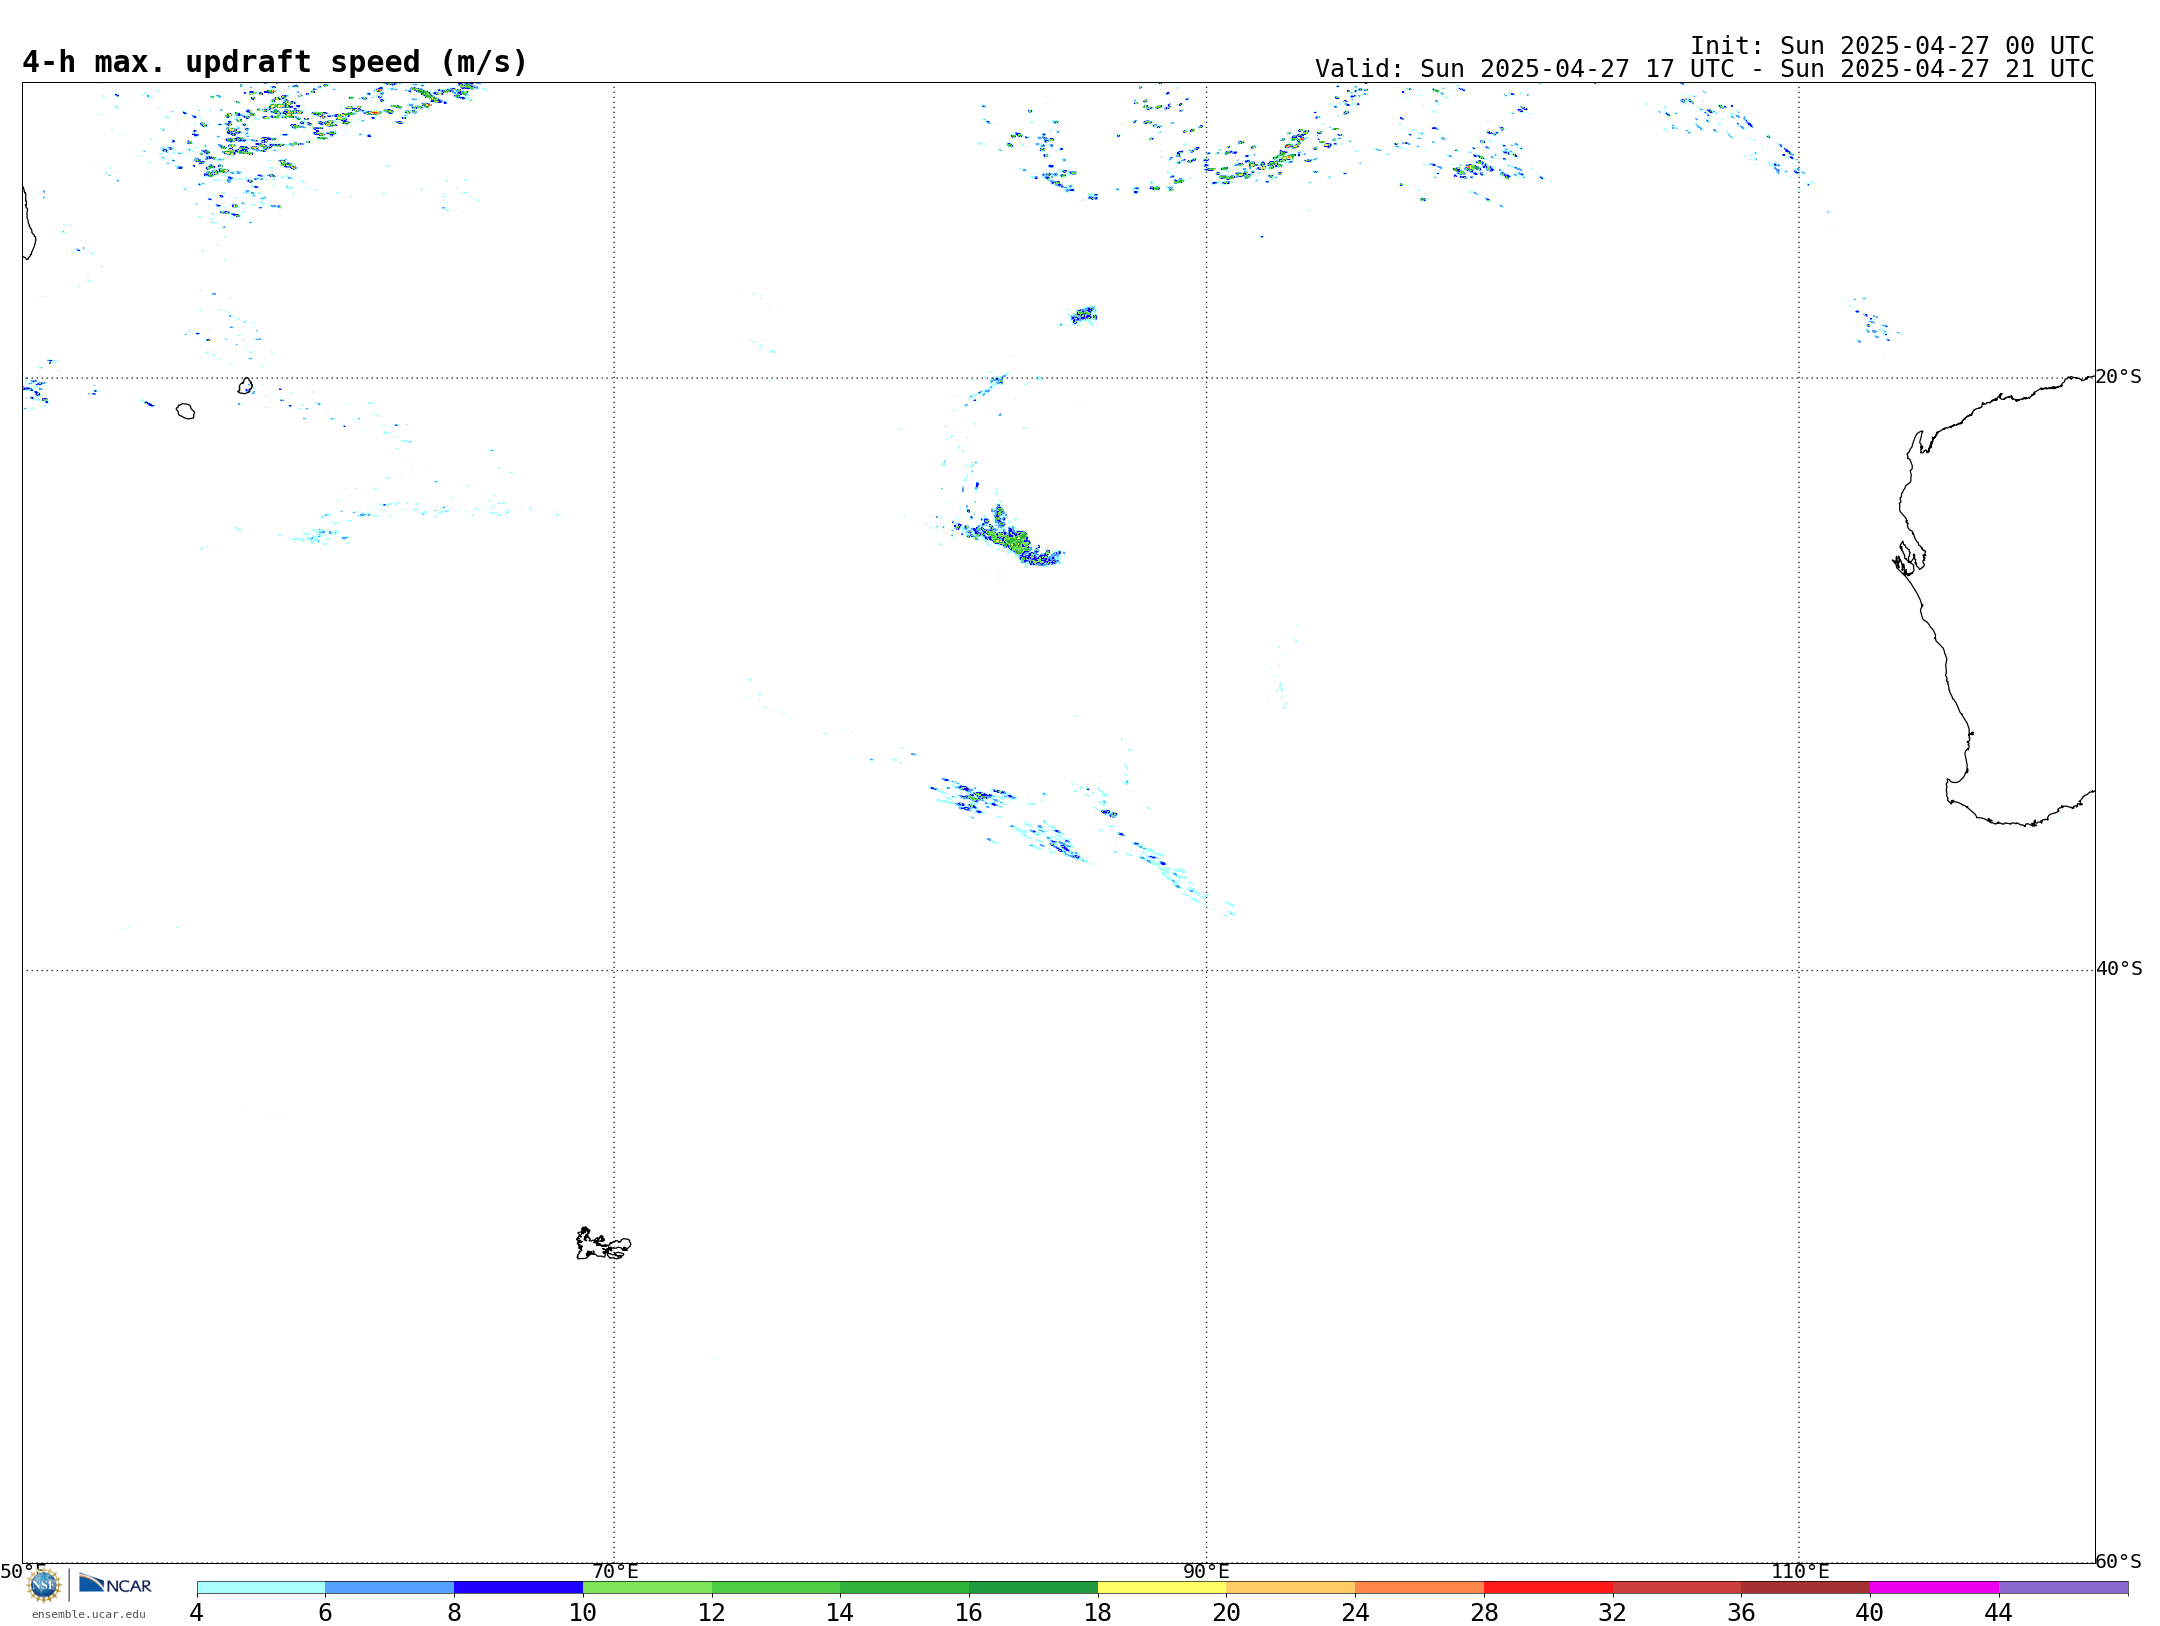Click the colorbar tick label 10
Image resolution: width=2160 pixels, height=1626 pixels.
tap(583, 1612)
